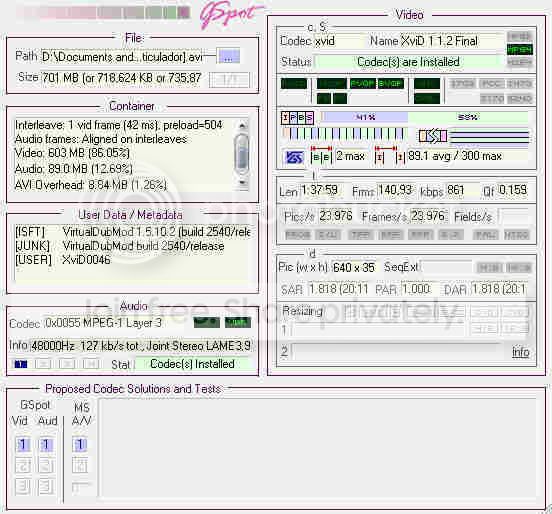Select 'AVI Overhead: 8.84 MB (1.26%)' row
Screen dimensions: 552x514
pyautogui.click(x=91, y=184)
